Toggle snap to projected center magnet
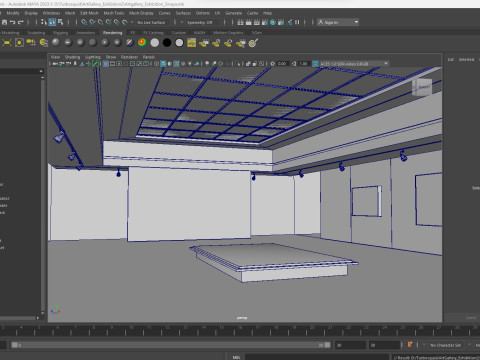The image size is (480, 360). click(x=108, y=22)
